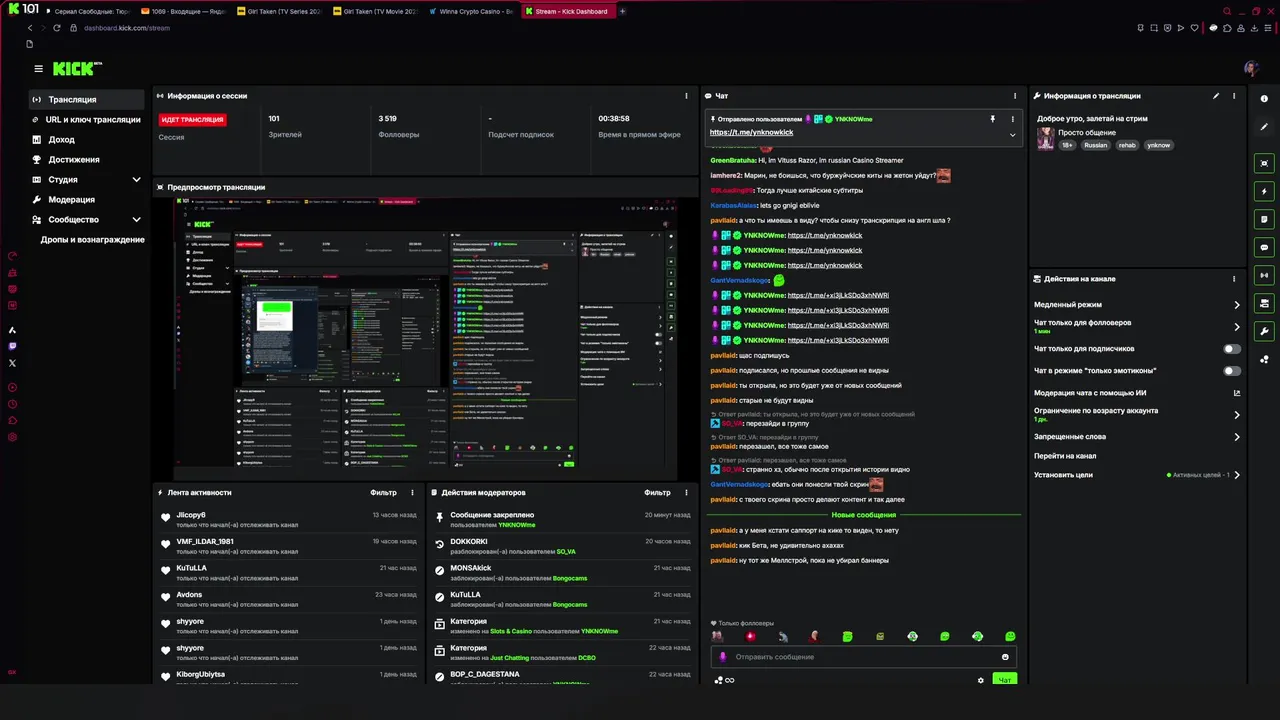Image resolution: width=1280 pixels, height=720 pixels.
Task: Click the green Чат send button
Action: (x=1005, y=680)
